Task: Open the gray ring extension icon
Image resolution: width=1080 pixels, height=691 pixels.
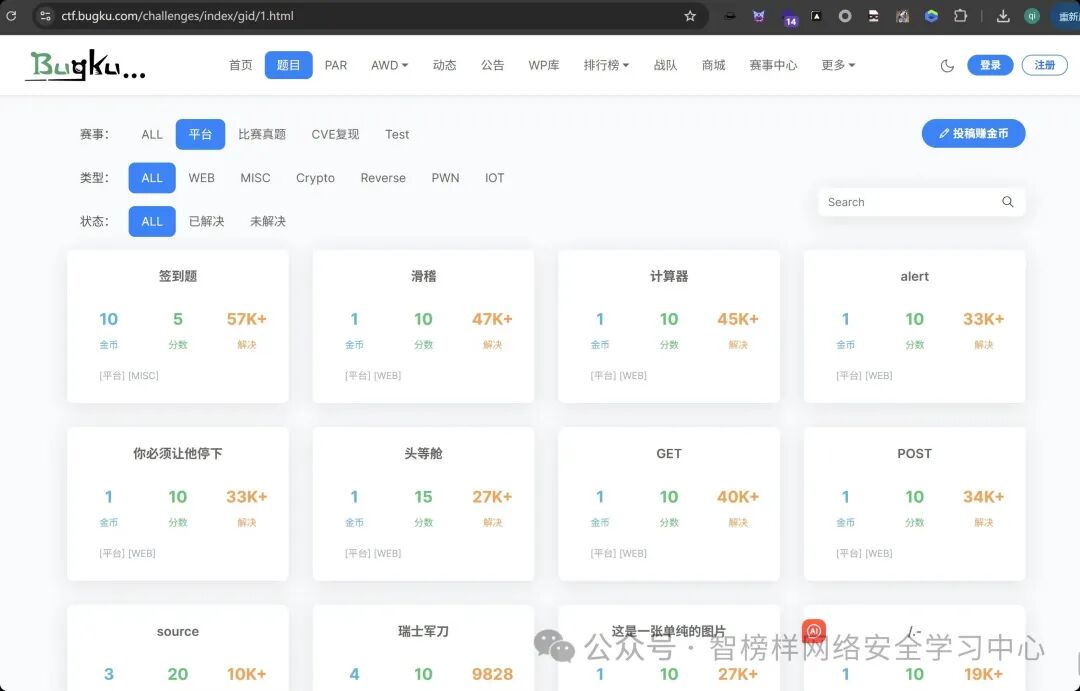Action: (x=844, y=17)
